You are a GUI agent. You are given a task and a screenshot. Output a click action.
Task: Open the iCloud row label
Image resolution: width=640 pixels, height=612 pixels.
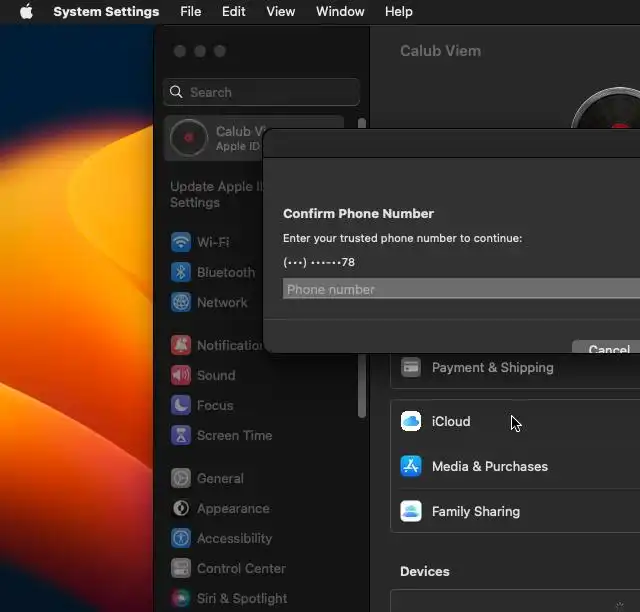(x=451, y=421)
